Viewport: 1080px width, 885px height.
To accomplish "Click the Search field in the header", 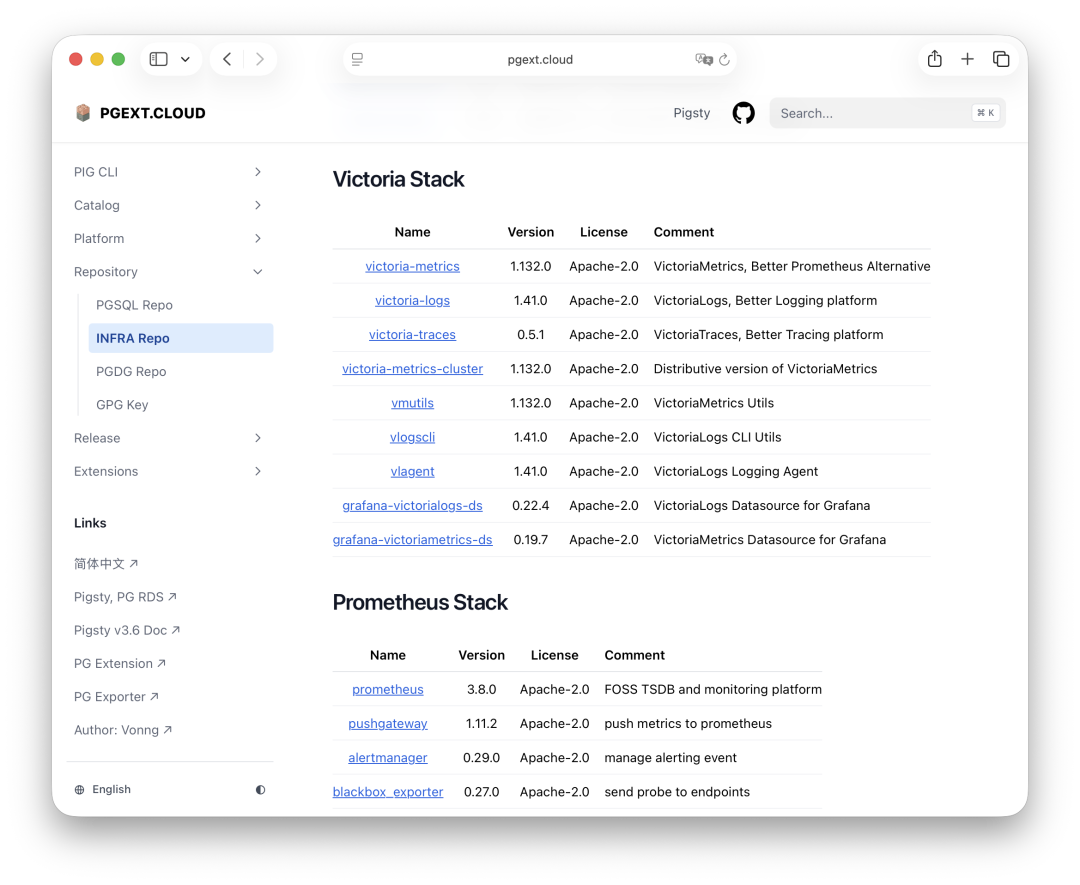I will [x=880, y=113].
